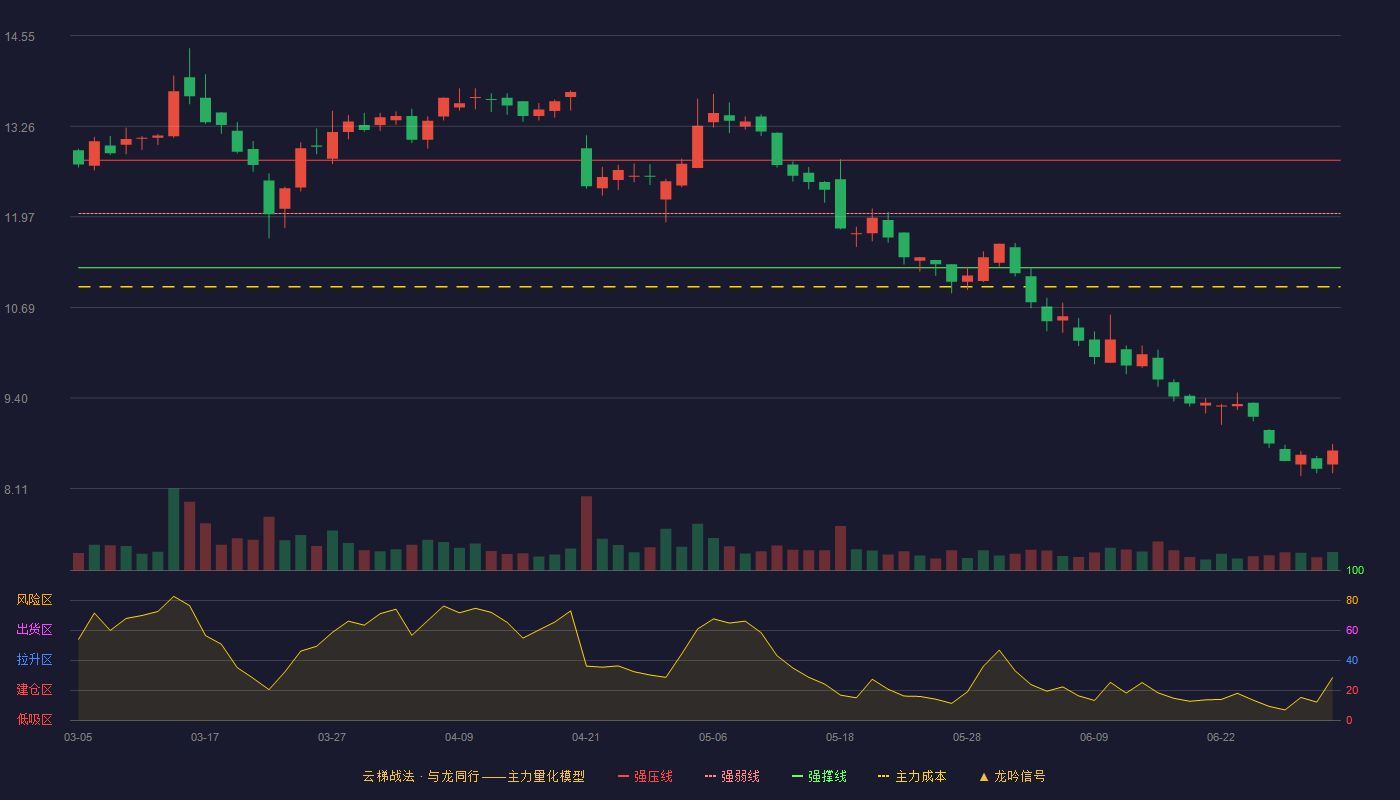Toggle the 主力成本 legend series
1400x800 pixels.
tap(912, 776)
